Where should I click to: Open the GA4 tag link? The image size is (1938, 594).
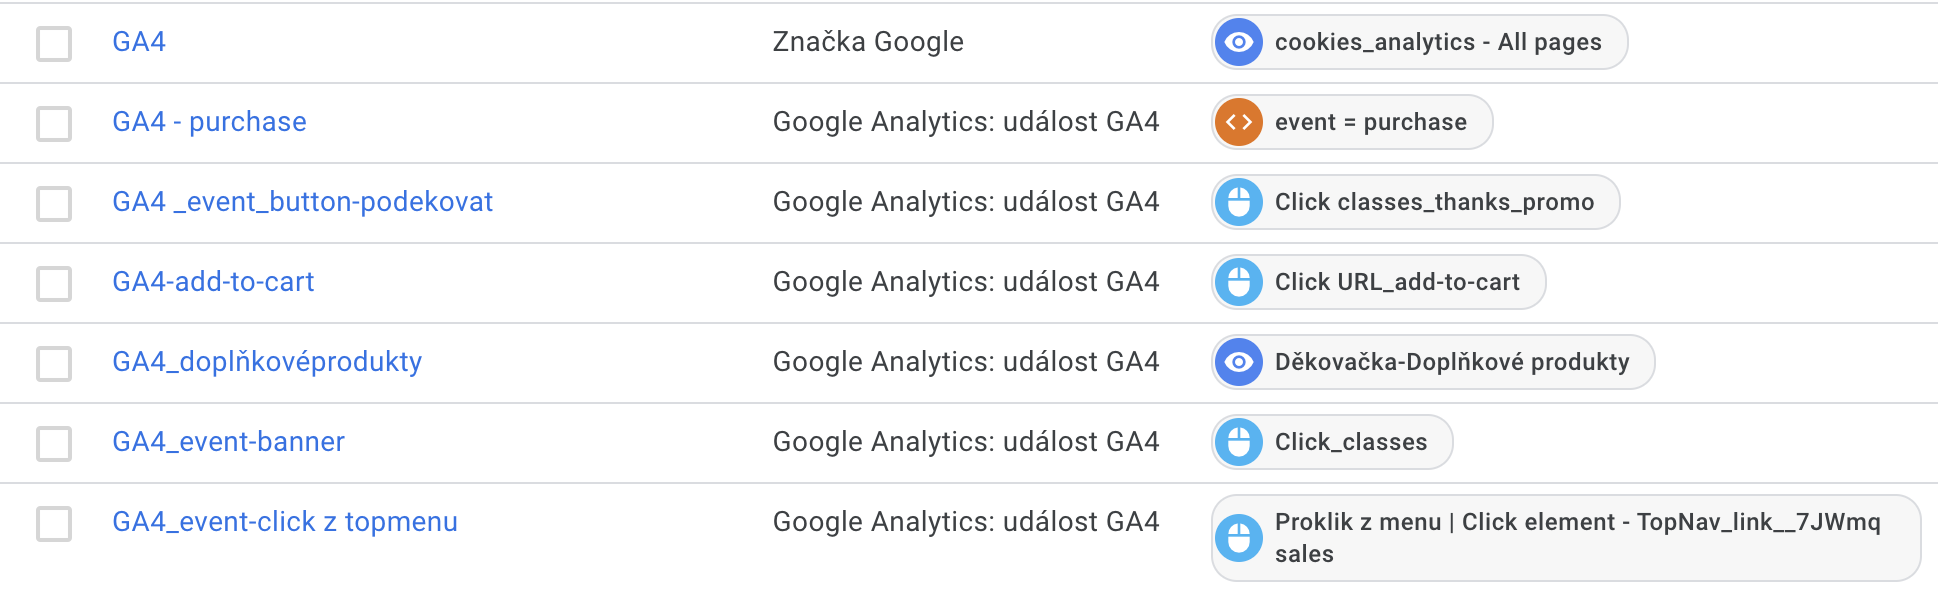[x=139, y=42]
